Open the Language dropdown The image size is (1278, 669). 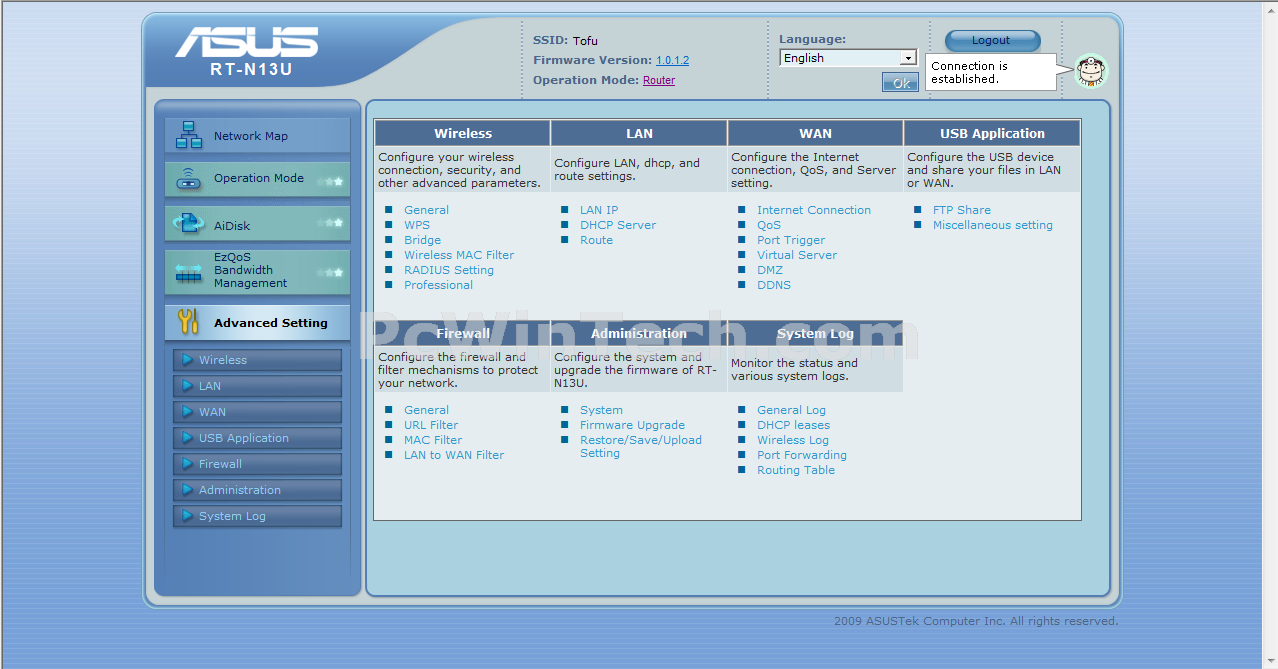tap(848, 58)
